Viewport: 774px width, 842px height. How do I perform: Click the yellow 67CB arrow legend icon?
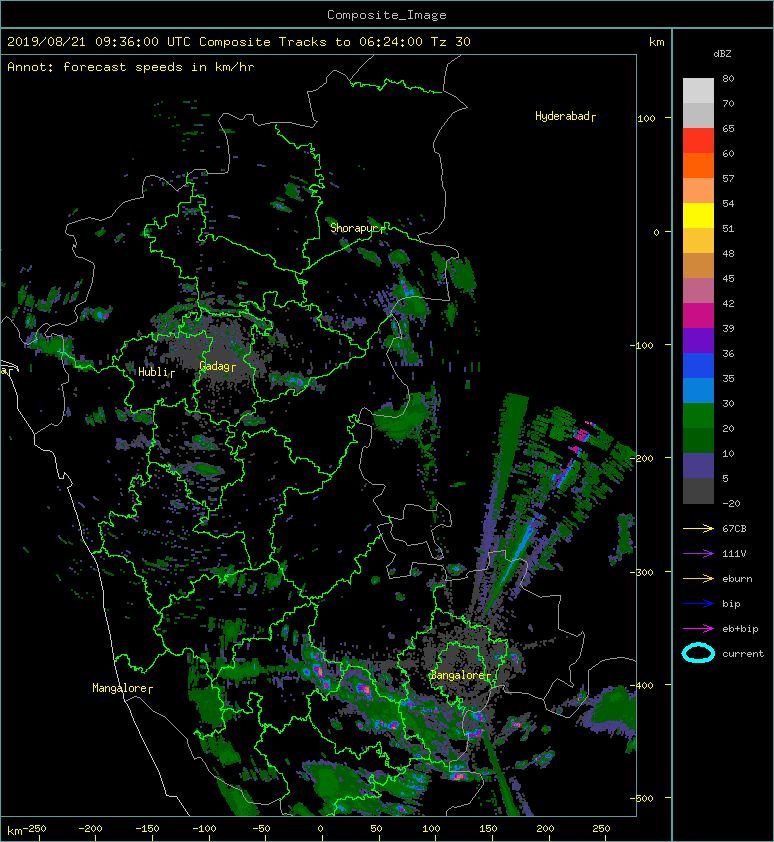698,529
